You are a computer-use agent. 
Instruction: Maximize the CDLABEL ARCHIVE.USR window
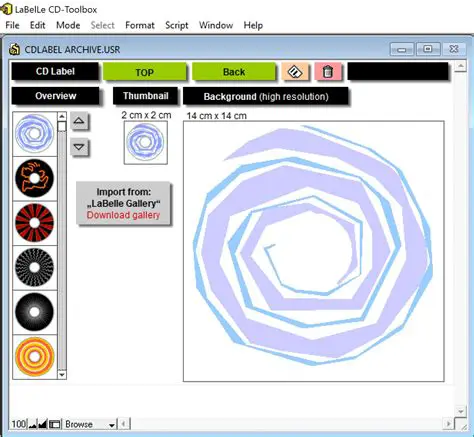coord(428,49)
